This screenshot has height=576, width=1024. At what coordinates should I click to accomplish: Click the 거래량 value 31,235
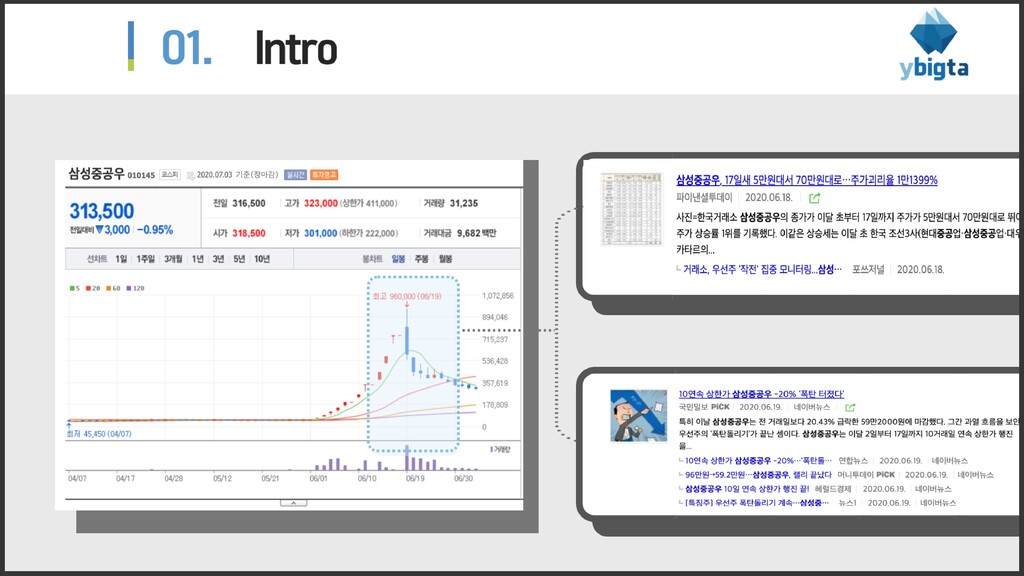[x=464, y=203]
